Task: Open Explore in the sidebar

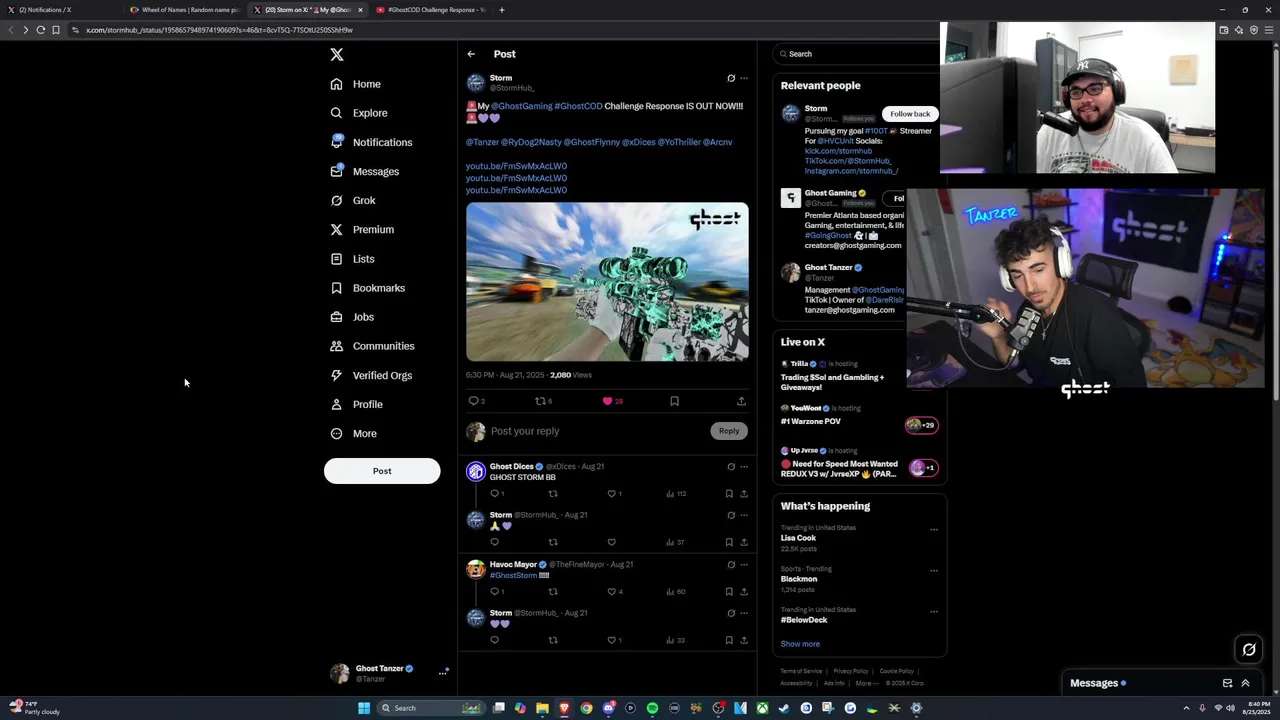Action: (359, 113)
